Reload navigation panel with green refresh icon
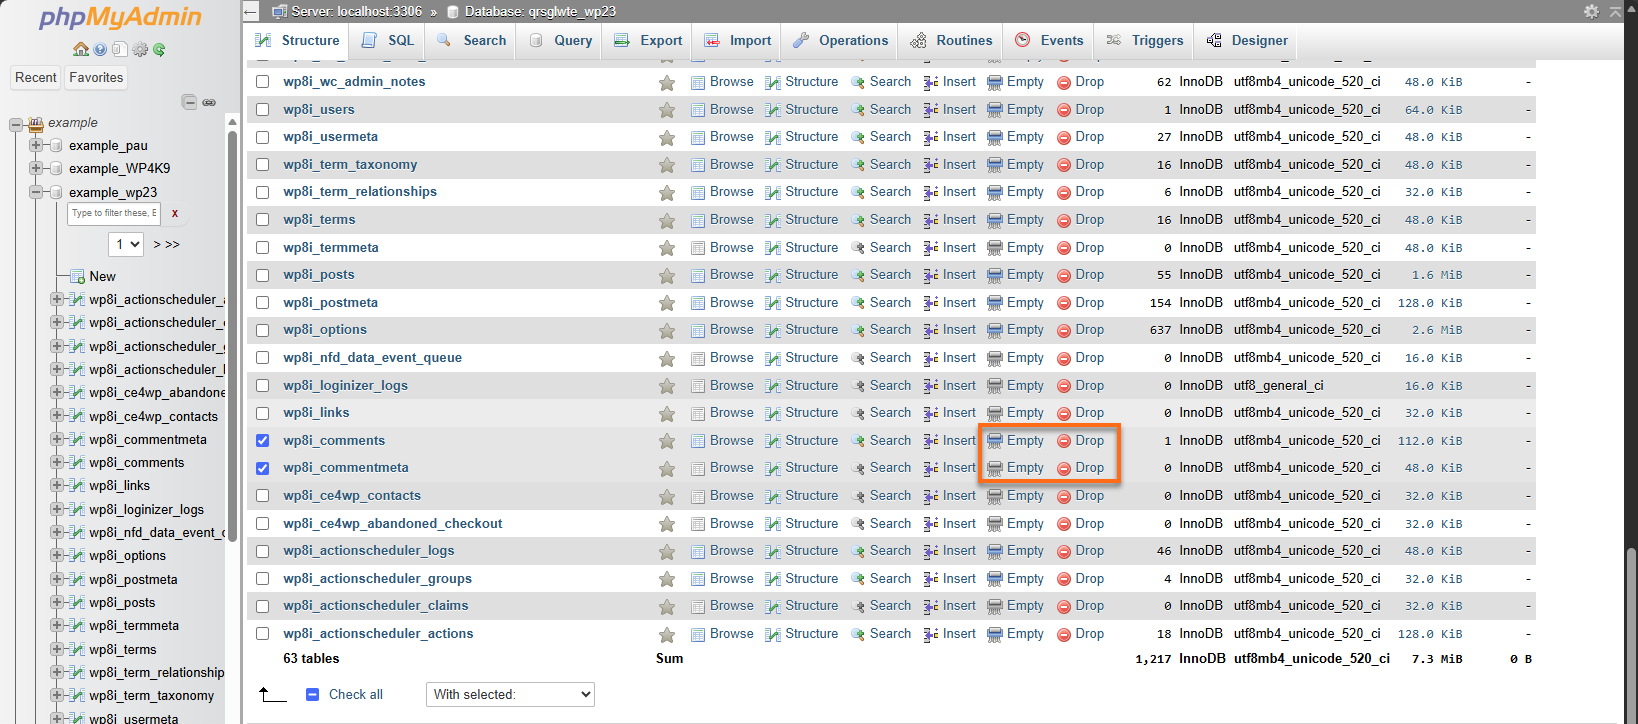 click(x=159, y=50)
